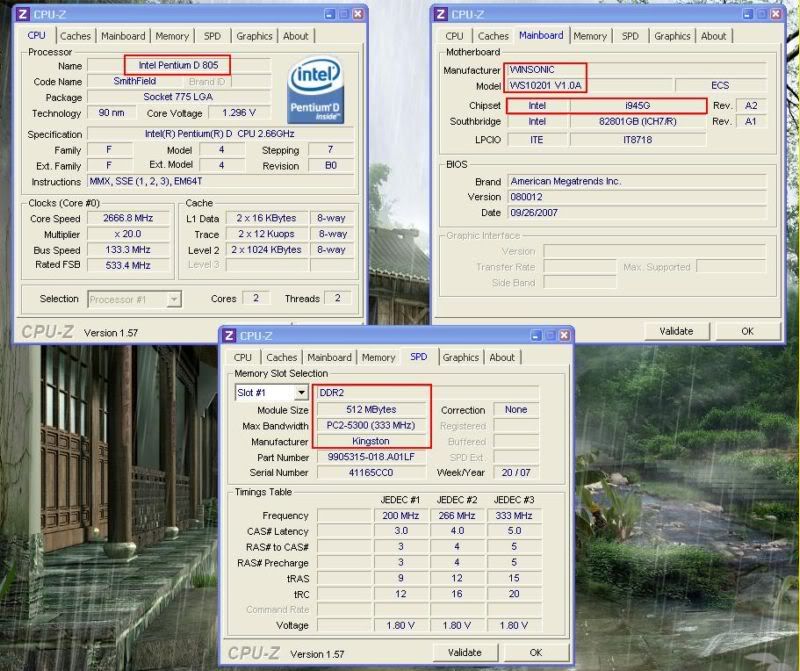
Task: Select Caches tab in the SPD window
Action: (282, 358)
